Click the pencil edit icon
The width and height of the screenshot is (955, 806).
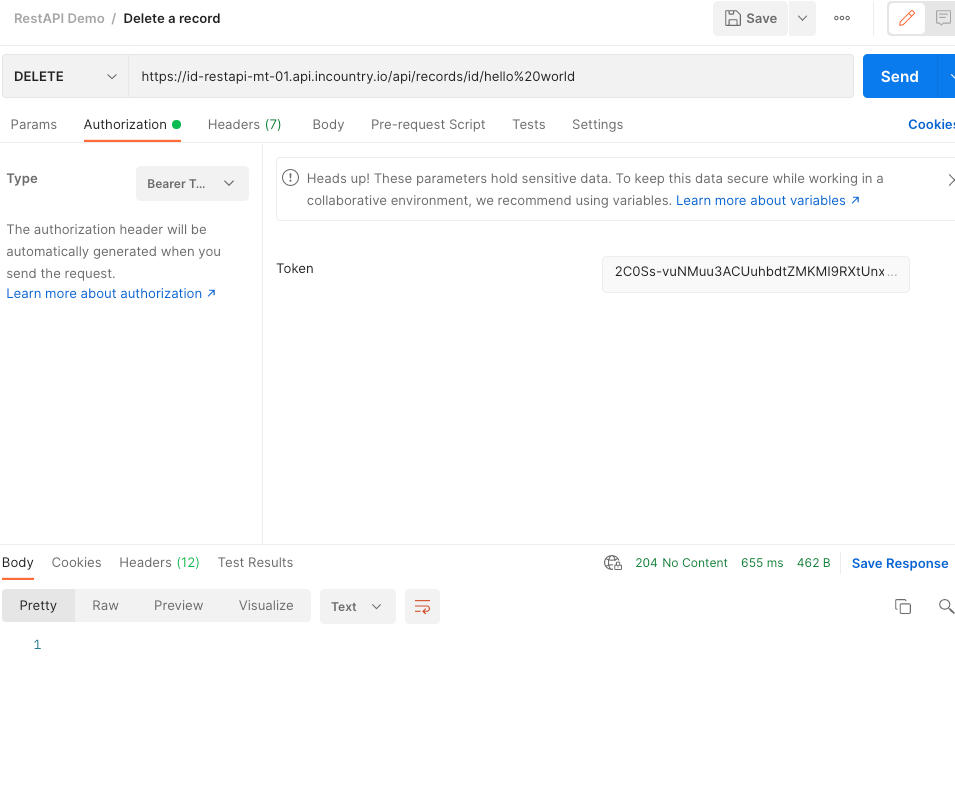point(907,18)
